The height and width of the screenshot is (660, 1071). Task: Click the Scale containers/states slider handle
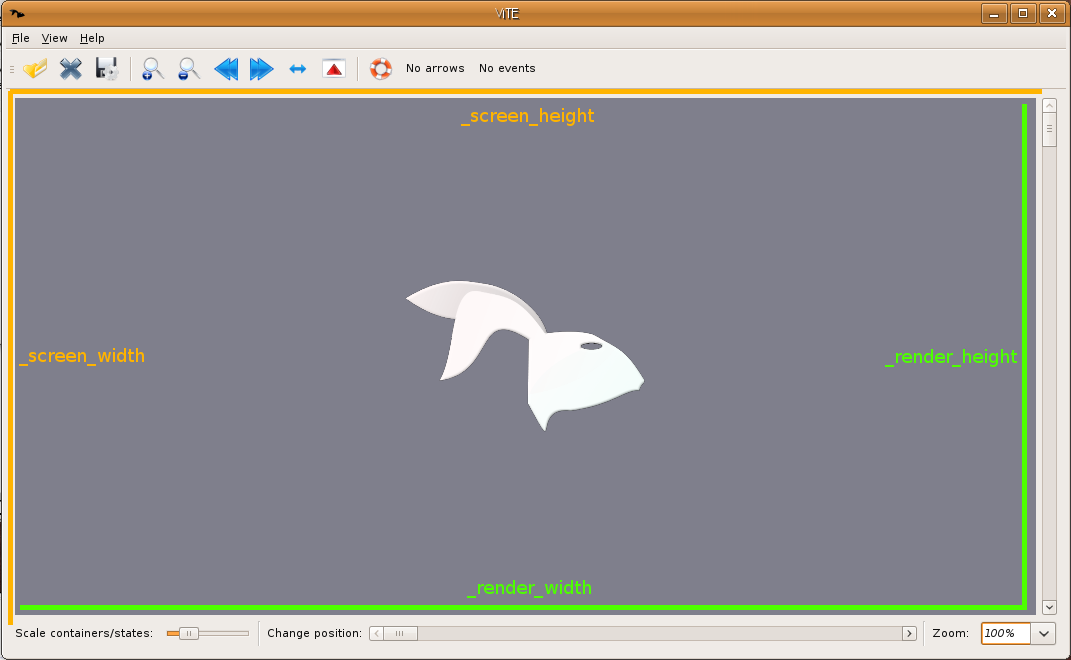[x=188, y=633]
